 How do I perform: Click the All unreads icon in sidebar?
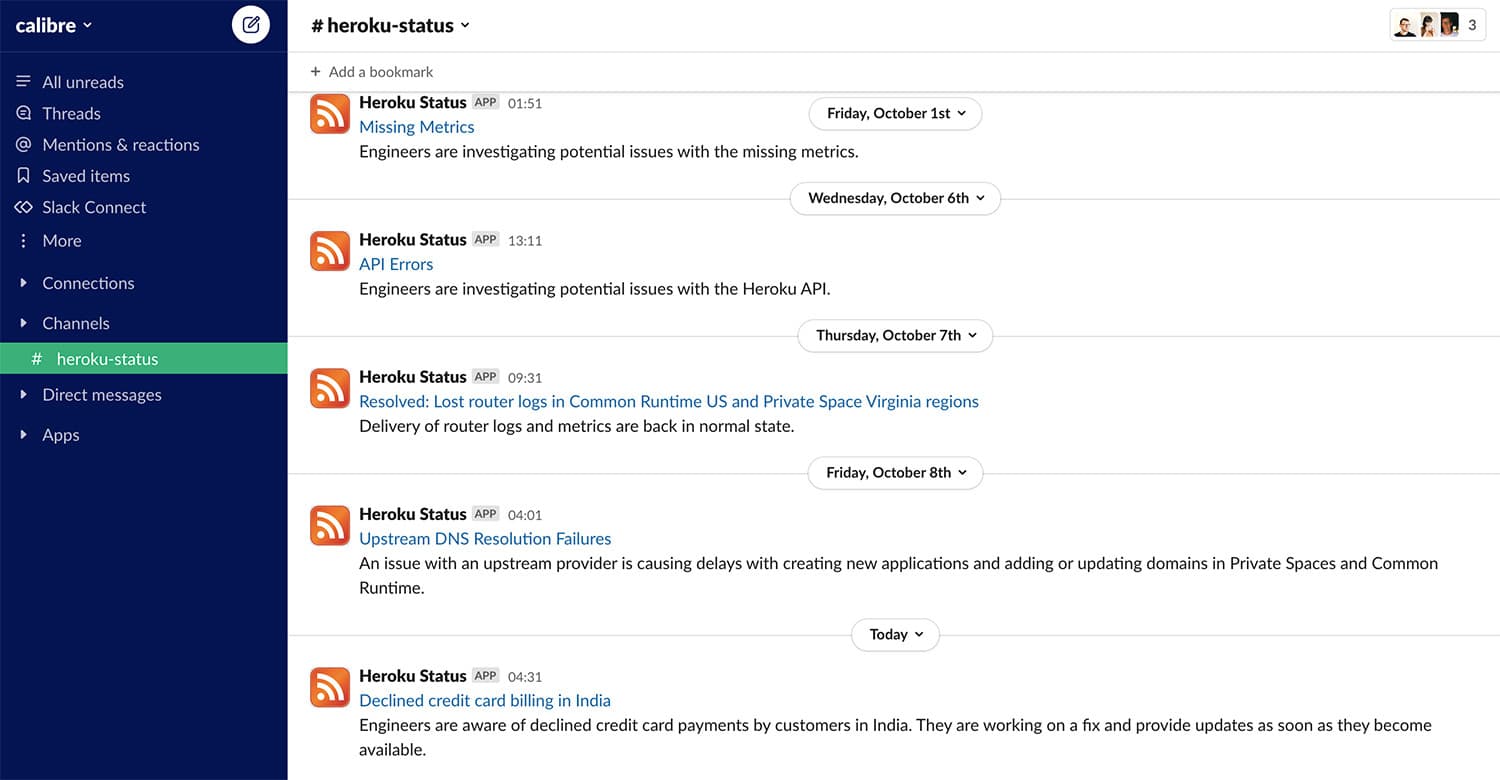(22, 81)
